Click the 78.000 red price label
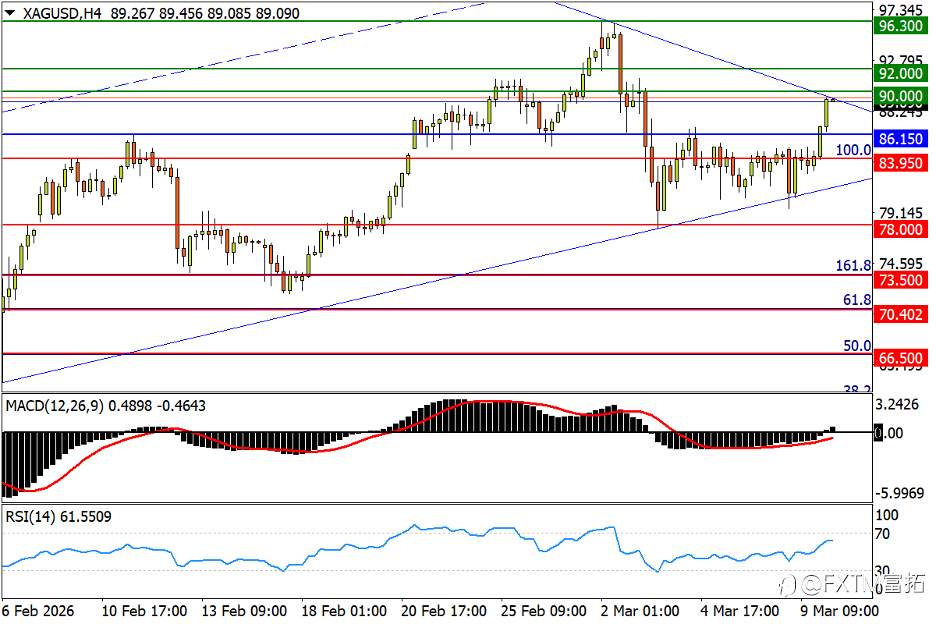This screenshot has width=936, height=624. (901, 229)
